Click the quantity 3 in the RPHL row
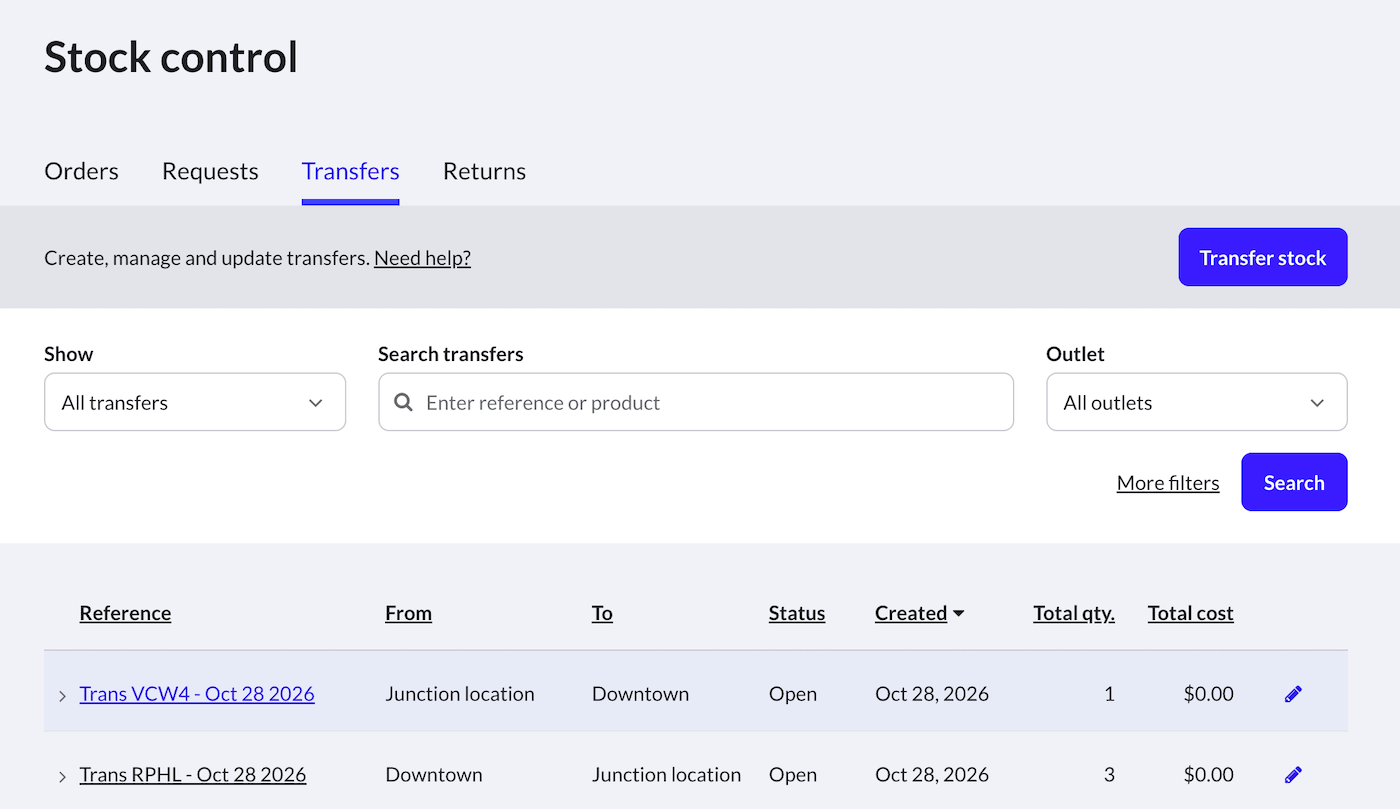 (1109, 775)
